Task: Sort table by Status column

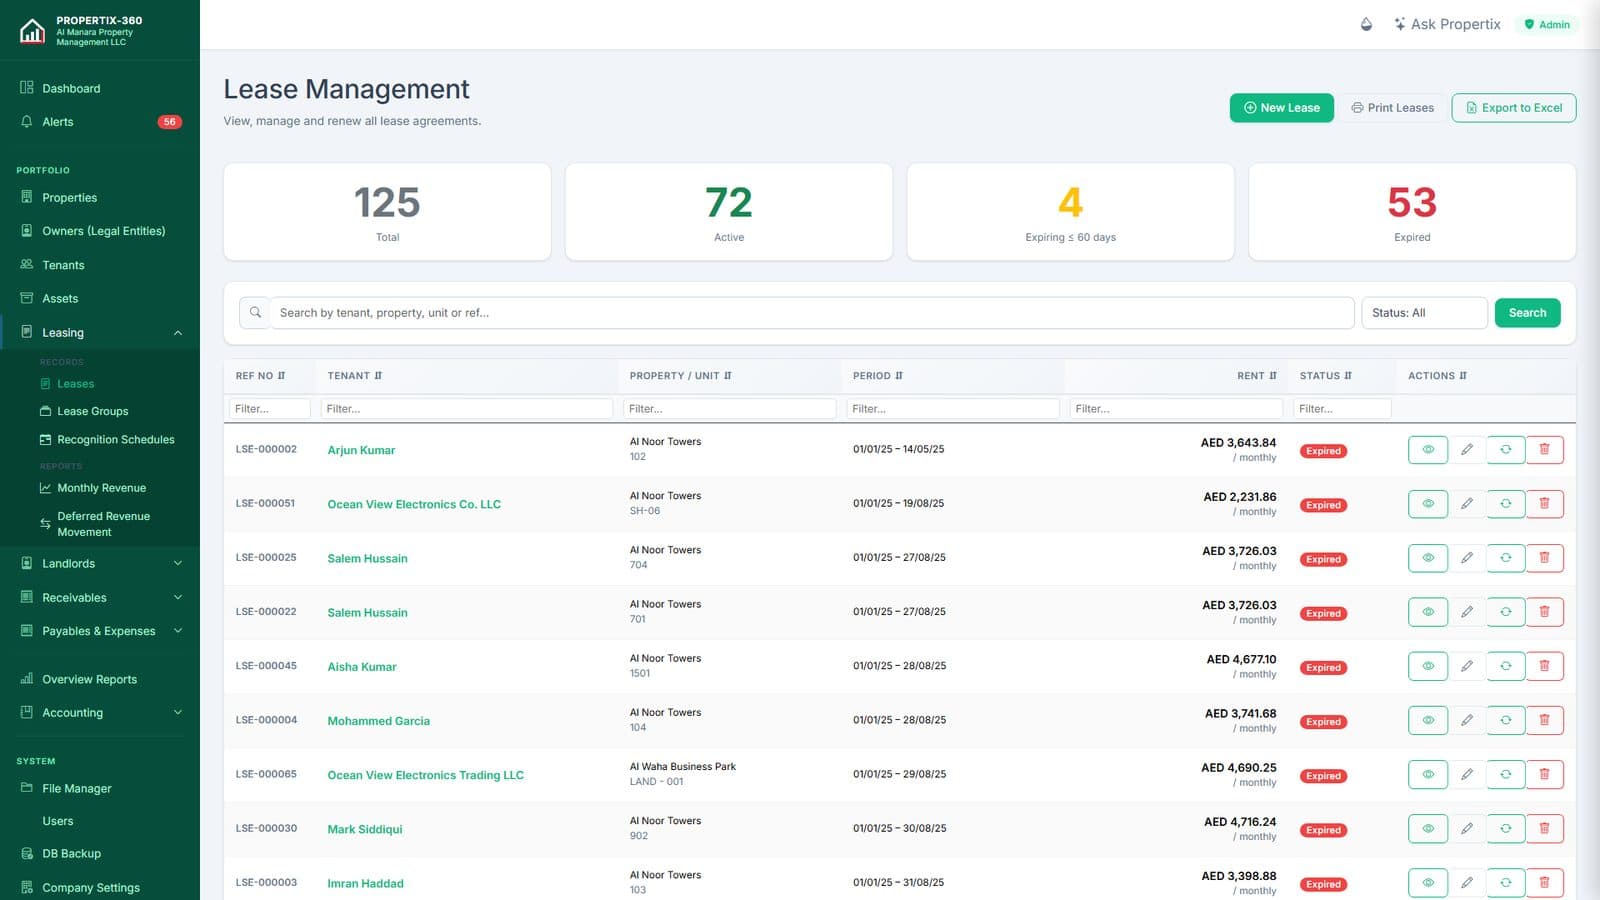Action: pyautogui.click(x=1325, y=376)
